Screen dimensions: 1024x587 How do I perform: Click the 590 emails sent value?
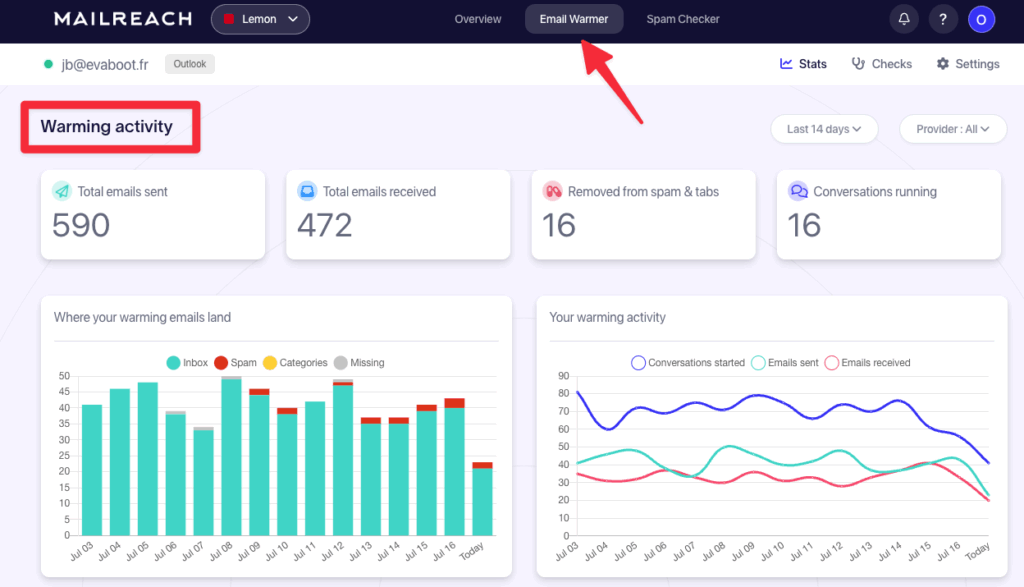(x=81, y=225)
